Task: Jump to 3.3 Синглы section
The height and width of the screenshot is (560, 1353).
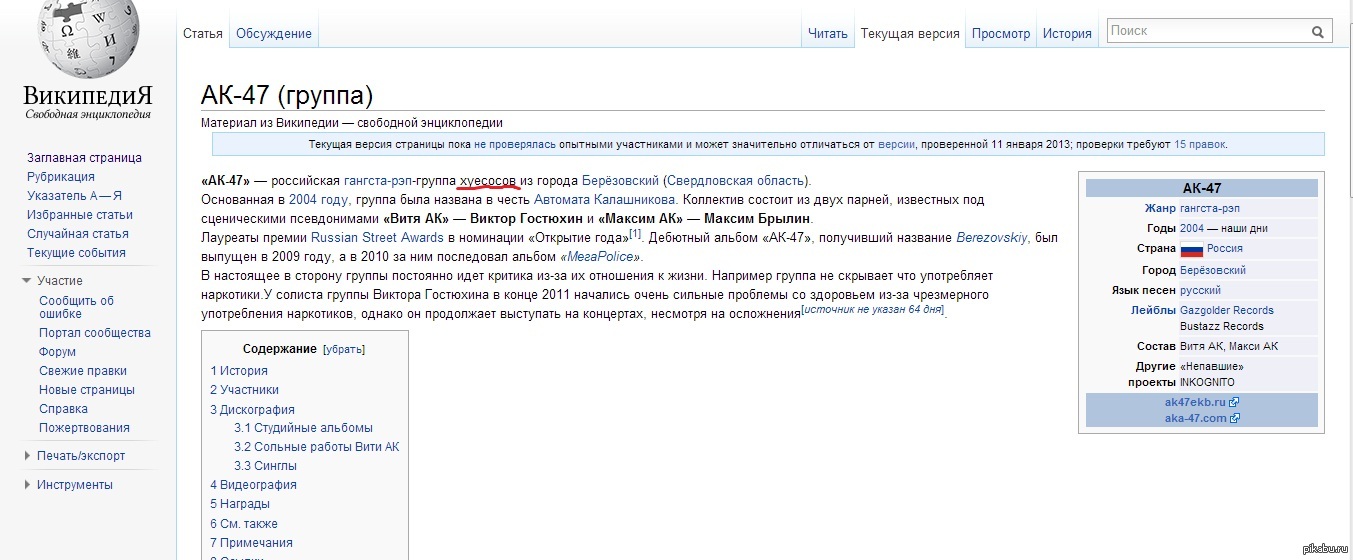Action: point(265,466)
